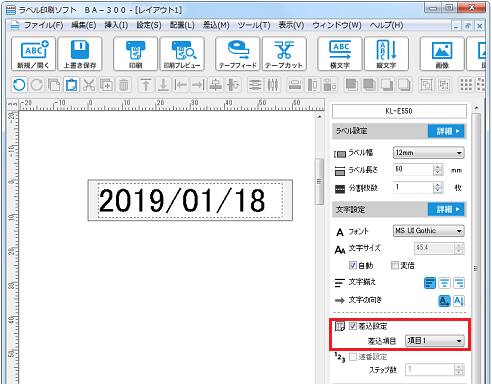Click the テープカット (Tape Cut) scissors icon
Screen dimensions: 492x384
point(284,54)
